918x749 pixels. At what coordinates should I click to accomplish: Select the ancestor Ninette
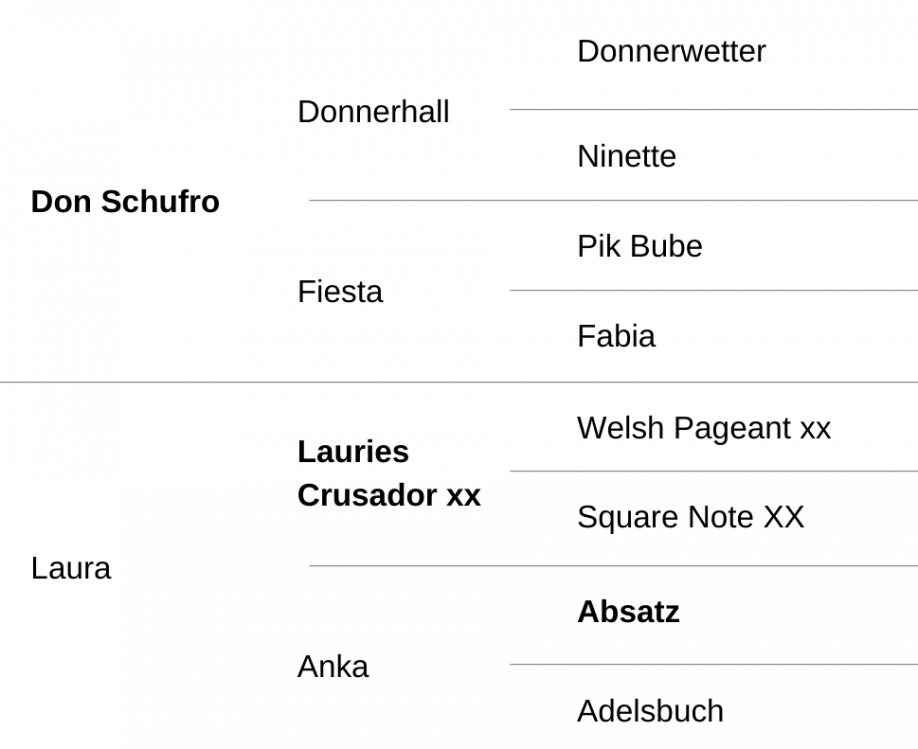tap(627, 156)
